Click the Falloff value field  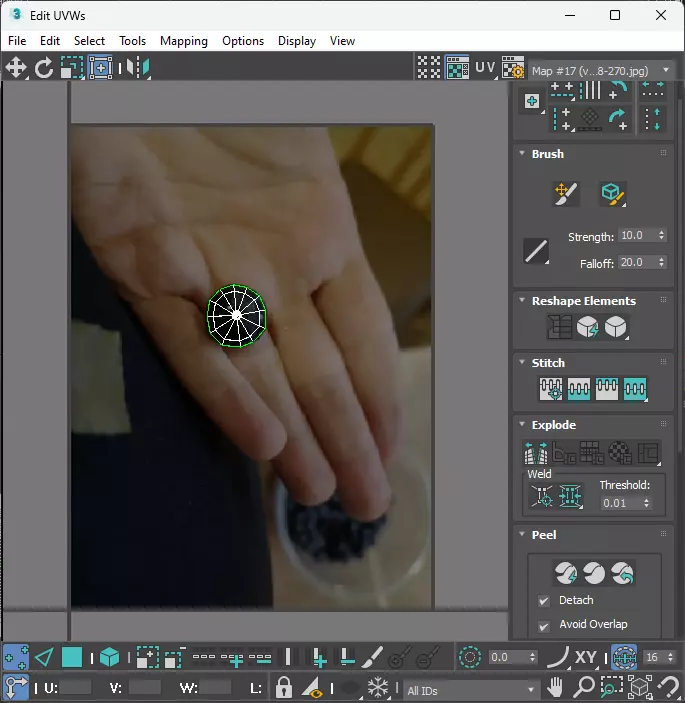[637, 262]
